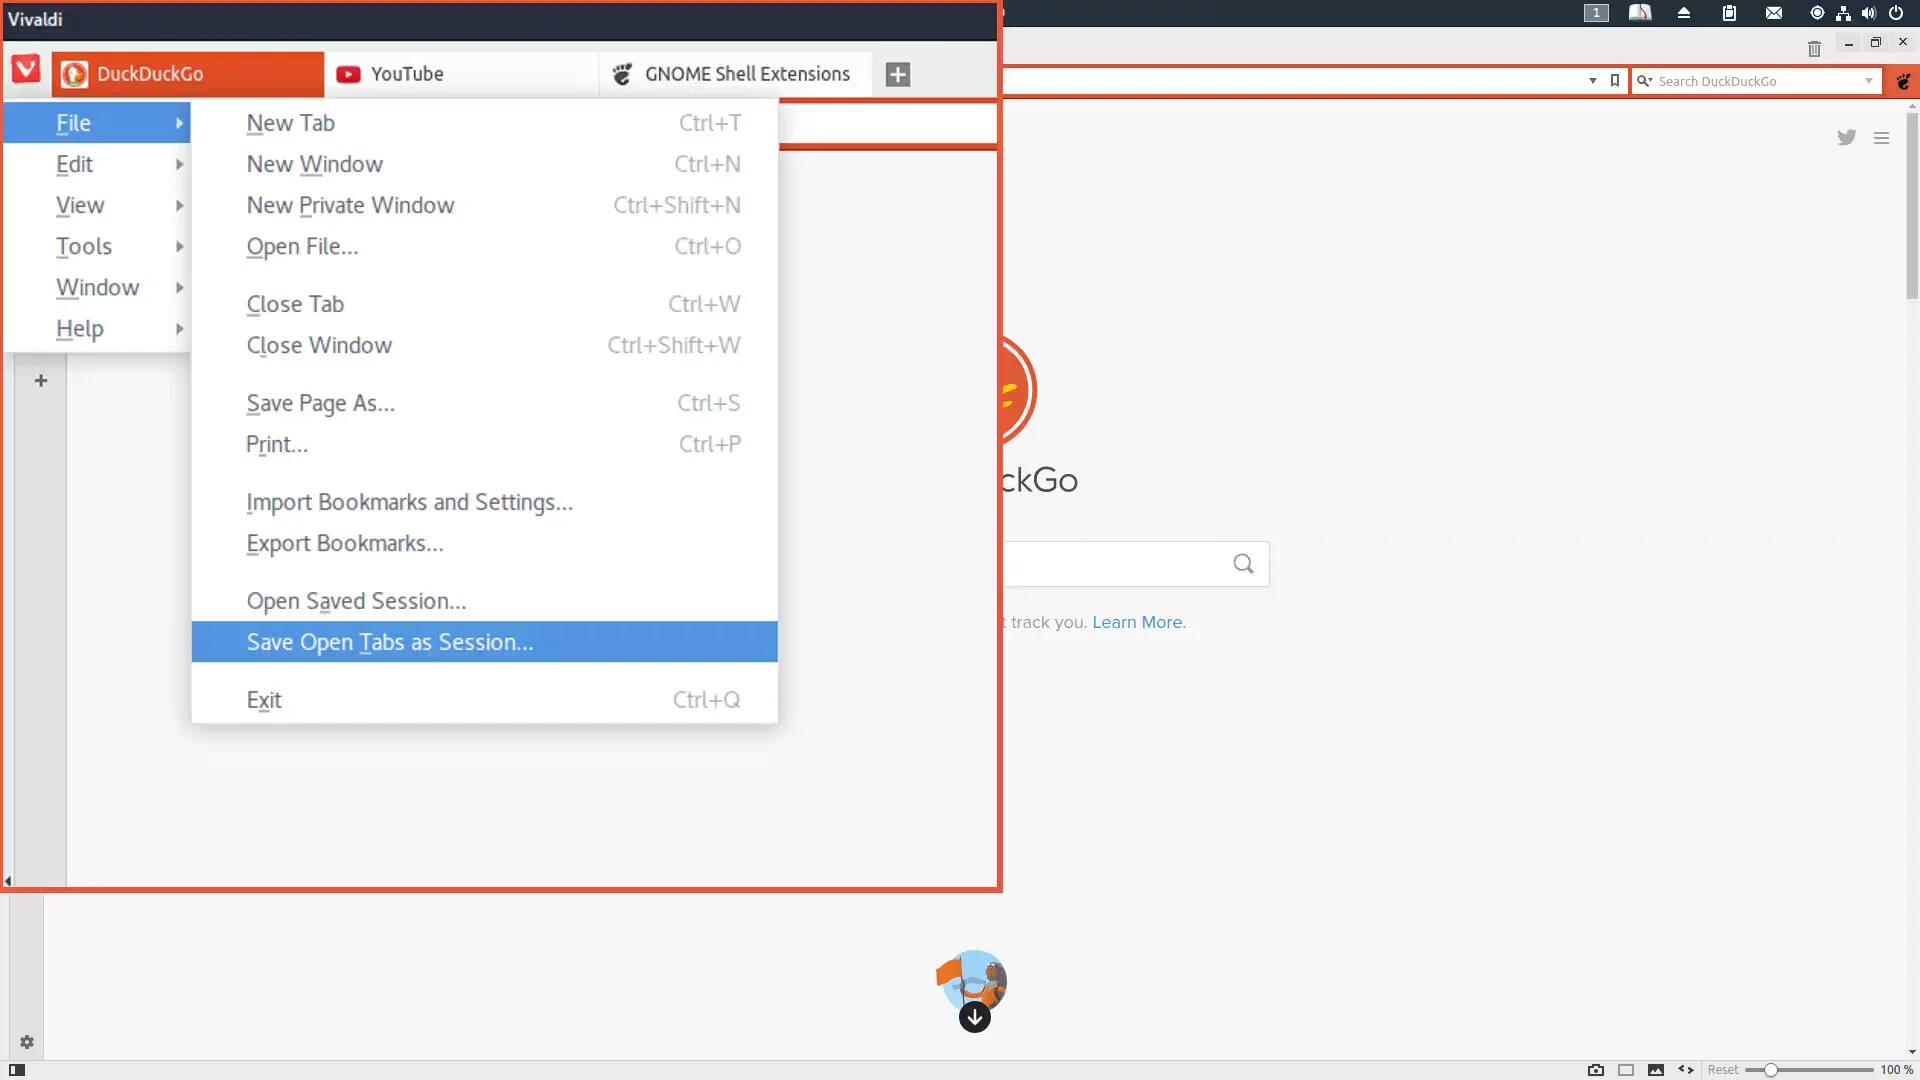Expand the Tools submenu
1920x1080 pixels.
(97, 246)
